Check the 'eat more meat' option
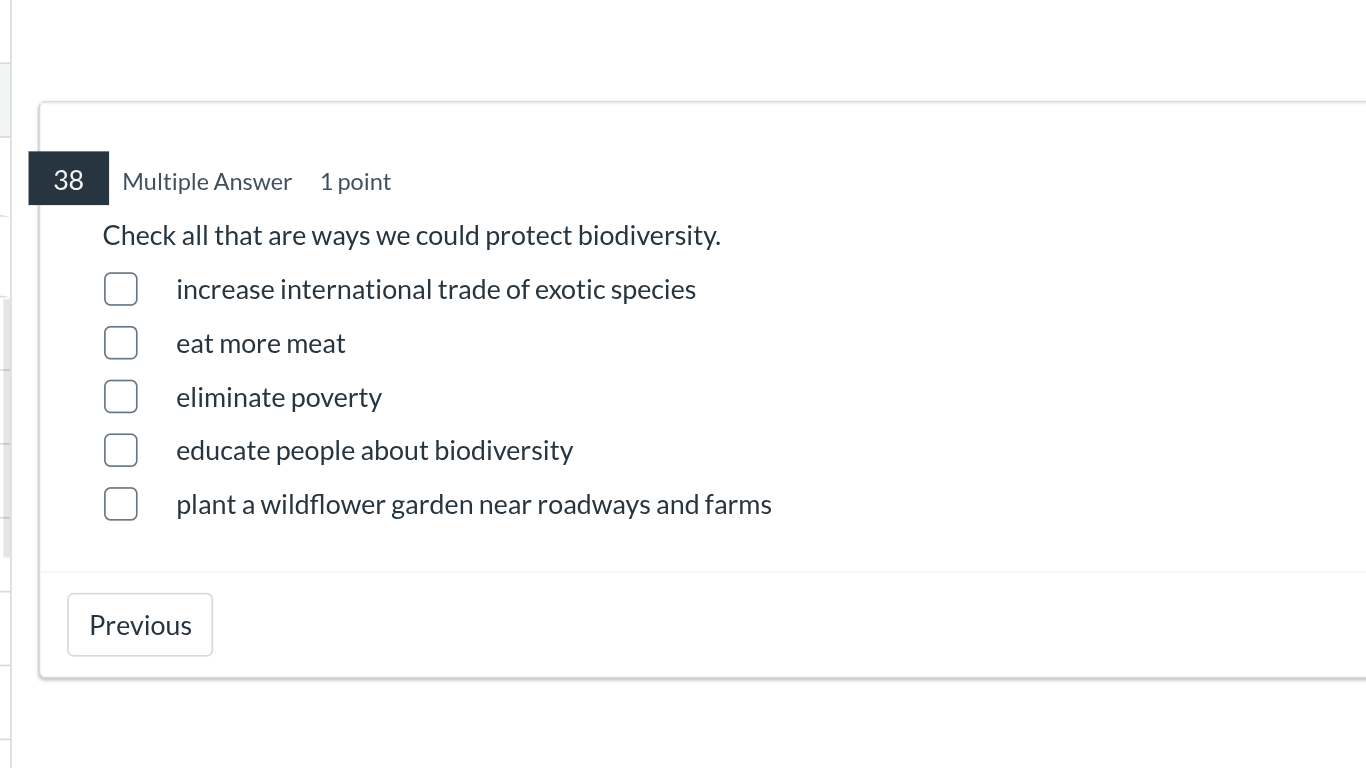Screen dimensions: 1366x768 120,342
